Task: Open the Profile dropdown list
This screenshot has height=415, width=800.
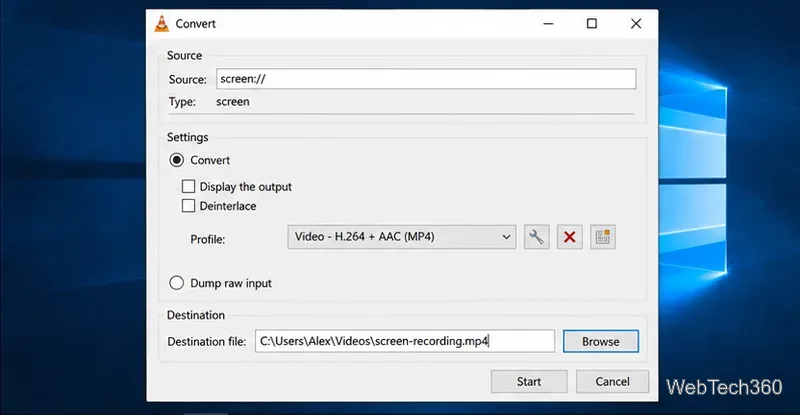Action: point(402,237)
